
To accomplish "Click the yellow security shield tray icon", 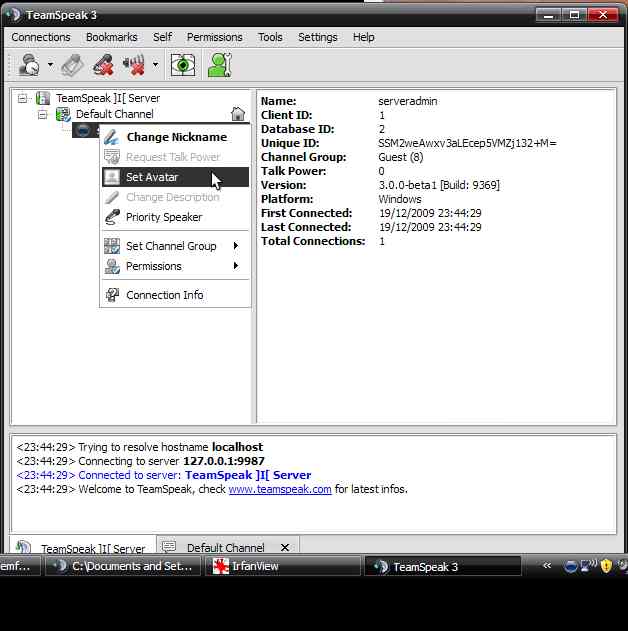I will tap(606, 566).
